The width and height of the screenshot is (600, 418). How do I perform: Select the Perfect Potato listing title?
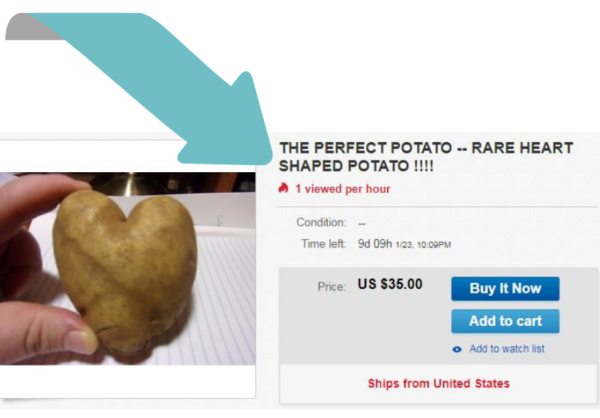point(426,157)
